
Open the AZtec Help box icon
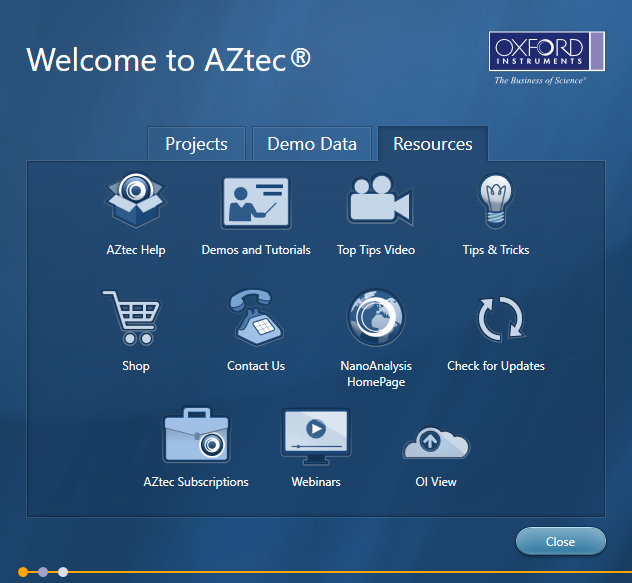[x=135, y=203]
